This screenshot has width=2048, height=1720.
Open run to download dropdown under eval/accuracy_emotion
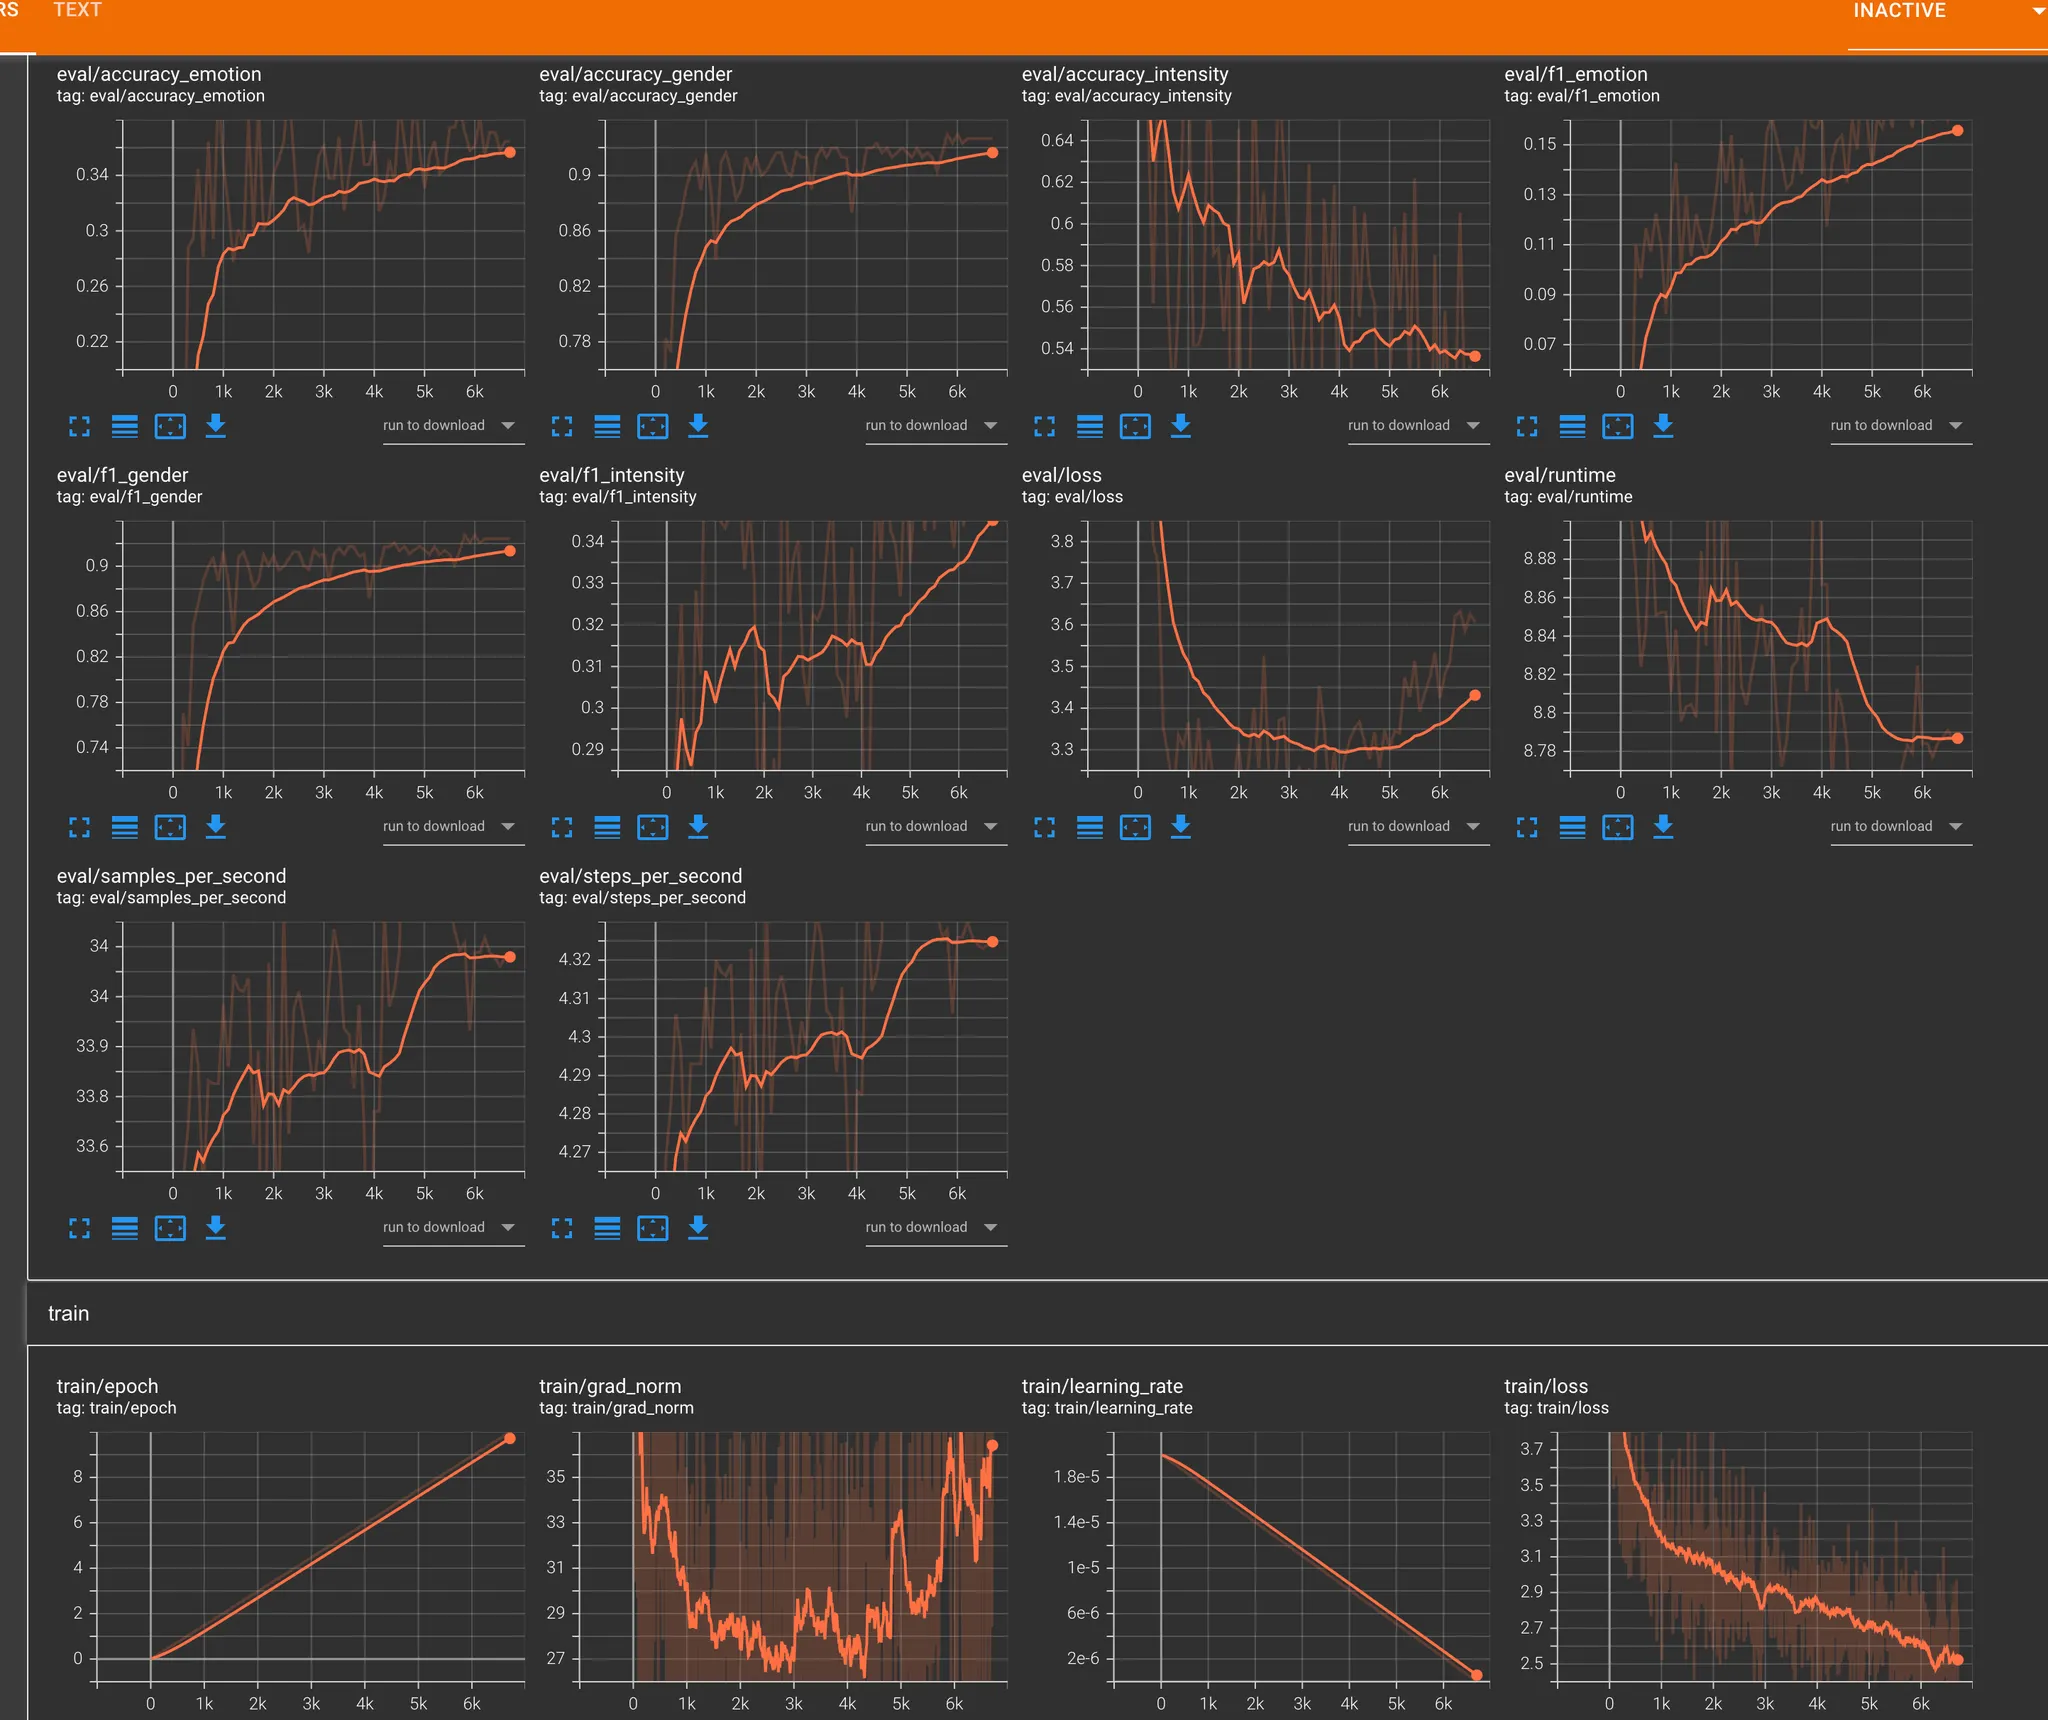pos(449,426)
